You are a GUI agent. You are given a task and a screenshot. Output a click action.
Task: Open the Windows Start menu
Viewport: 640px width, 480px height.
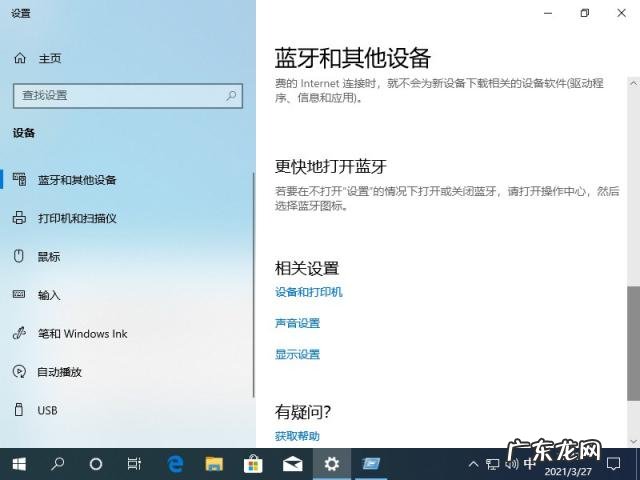[x=19, y=464]
